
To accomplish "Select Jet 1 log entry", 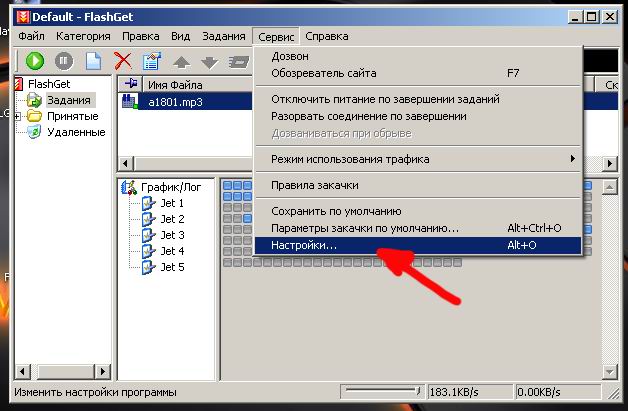I will 172,203.
